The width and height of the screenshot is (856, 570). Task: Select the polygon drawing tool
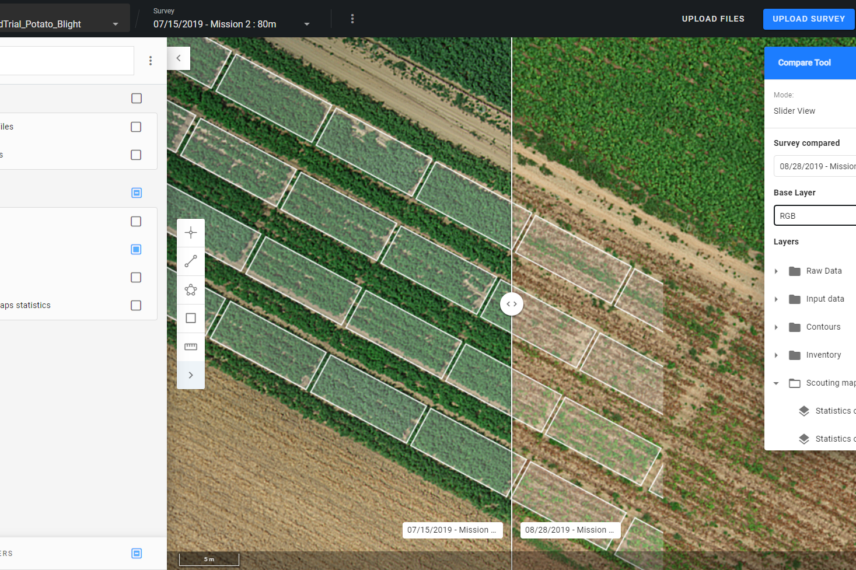(190, 290)
